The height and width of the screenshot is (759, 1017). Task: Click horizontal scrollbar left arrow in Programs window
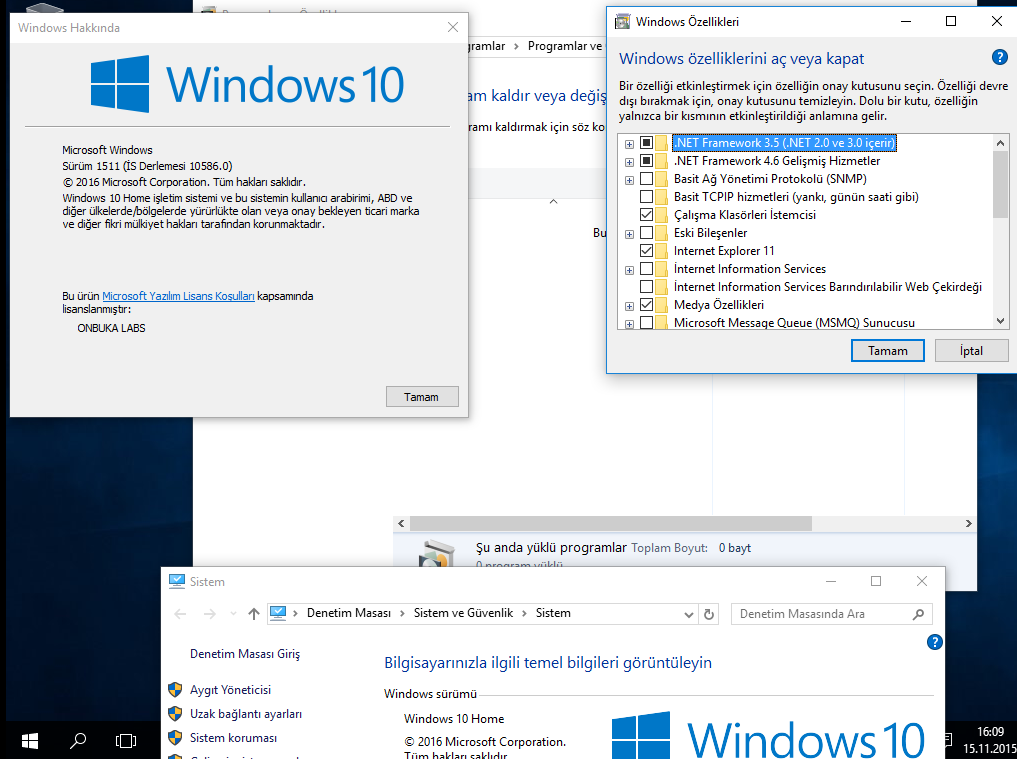[401, 524]
